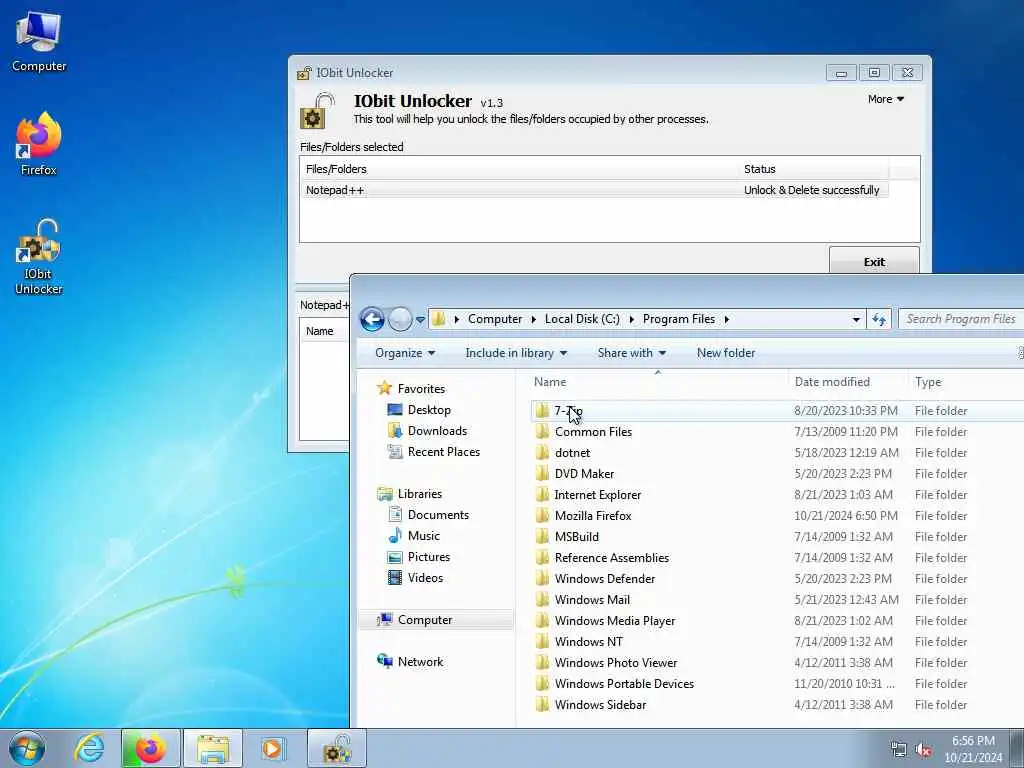1024x768 pixels.
Task: Switch to Firefox in the taskbar
Action: (150, 748)
